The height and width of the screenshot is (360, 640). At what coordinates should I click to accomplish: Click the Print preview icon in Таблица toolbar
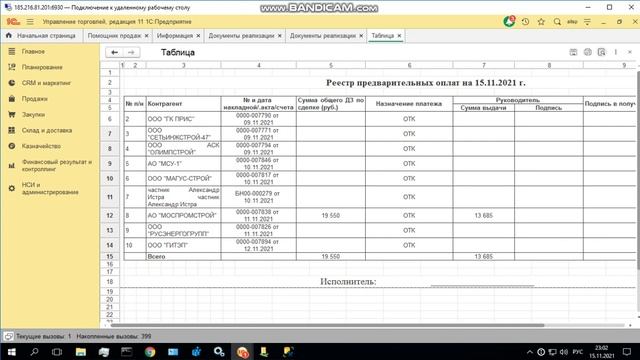point(602,52)
